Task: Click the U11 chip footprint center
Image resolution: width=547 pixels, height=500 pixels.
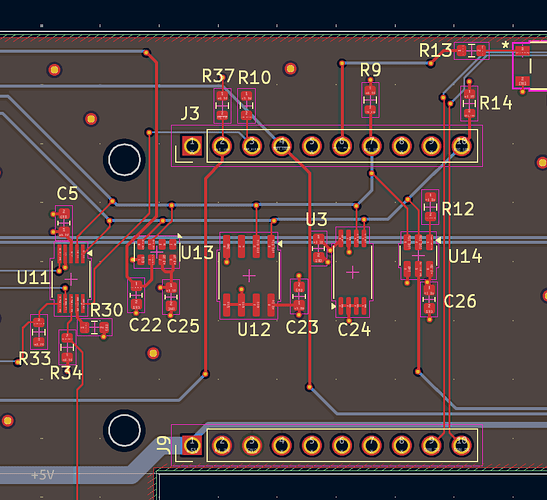Action: [72, 279]
